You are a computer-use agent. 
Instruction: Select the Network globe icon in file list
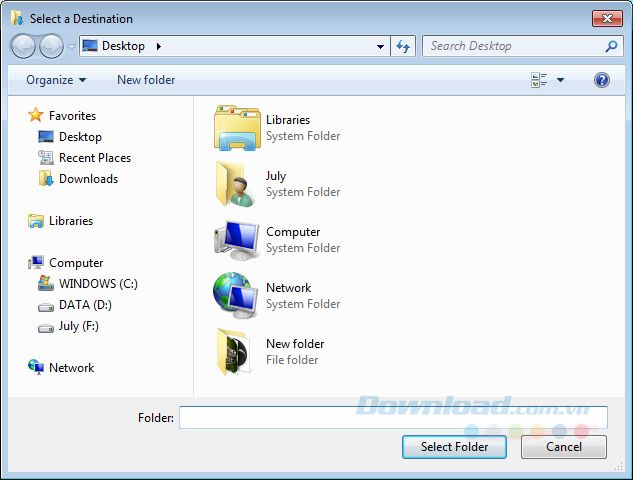pyautogui.click(x=235, y=296)
